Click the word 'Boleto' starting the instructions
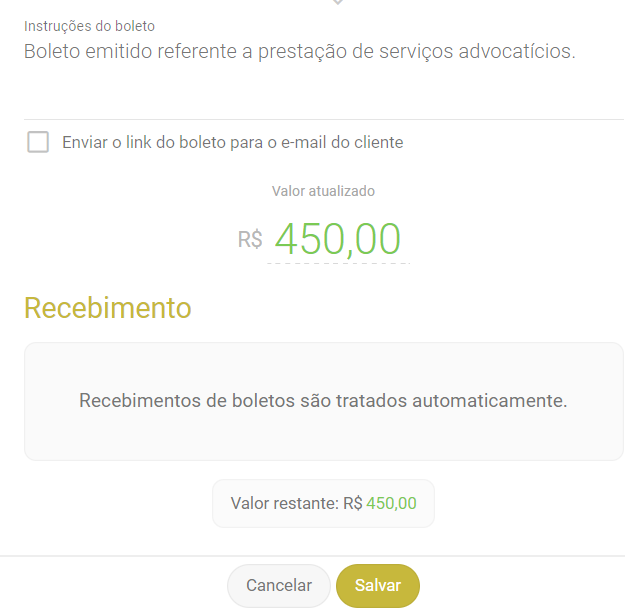Viewport: 625px width, 614px height. [x=50, y=51]
